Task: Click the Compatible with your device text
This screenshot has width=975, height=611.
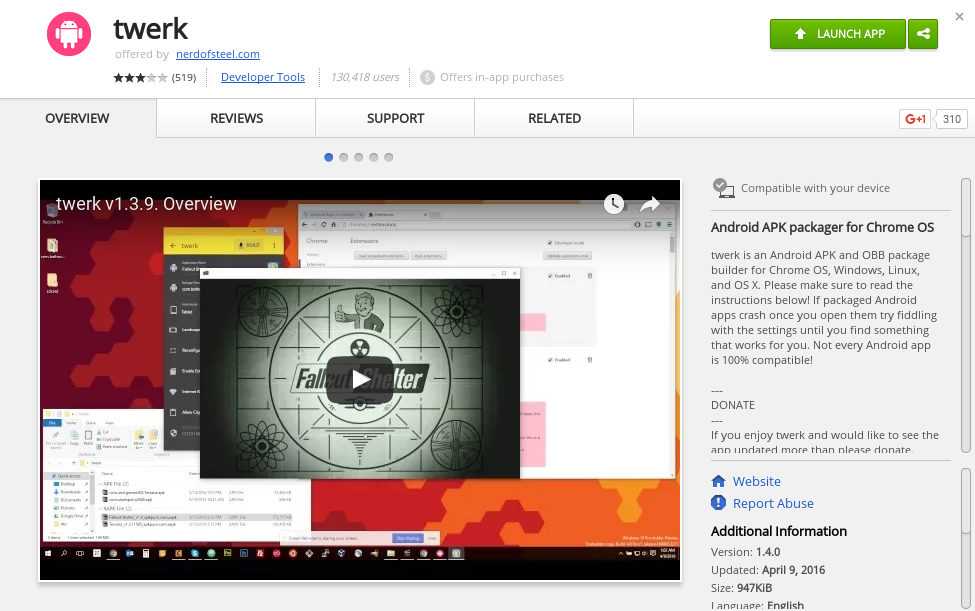Action: (815, 188)
